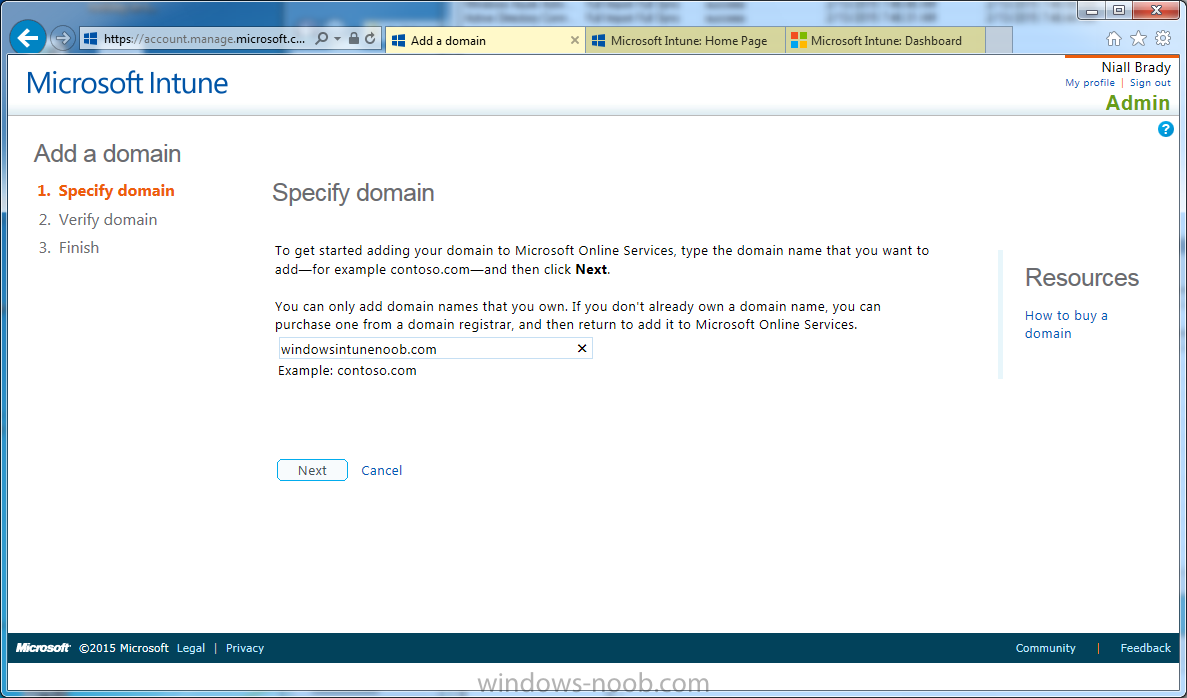Close the Add a domain tab
Screen dimensions: 1187x698
(575, 40)
